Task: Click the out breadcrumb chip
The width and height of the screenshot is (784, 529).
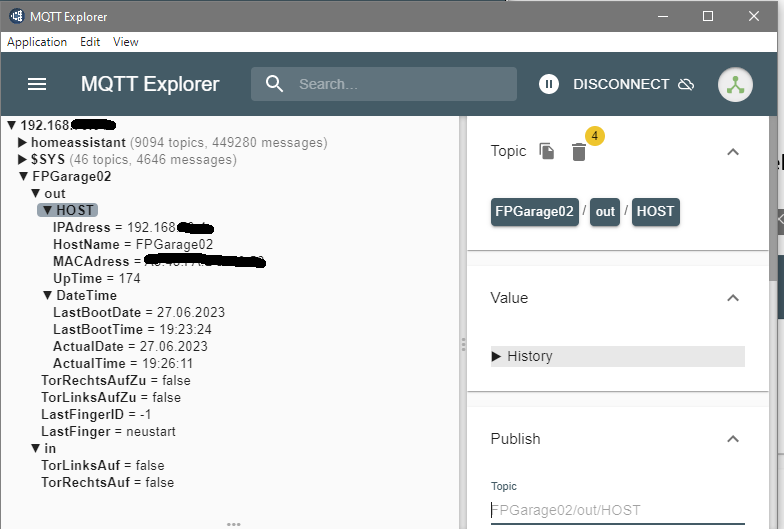Action: tap(605, 212)
